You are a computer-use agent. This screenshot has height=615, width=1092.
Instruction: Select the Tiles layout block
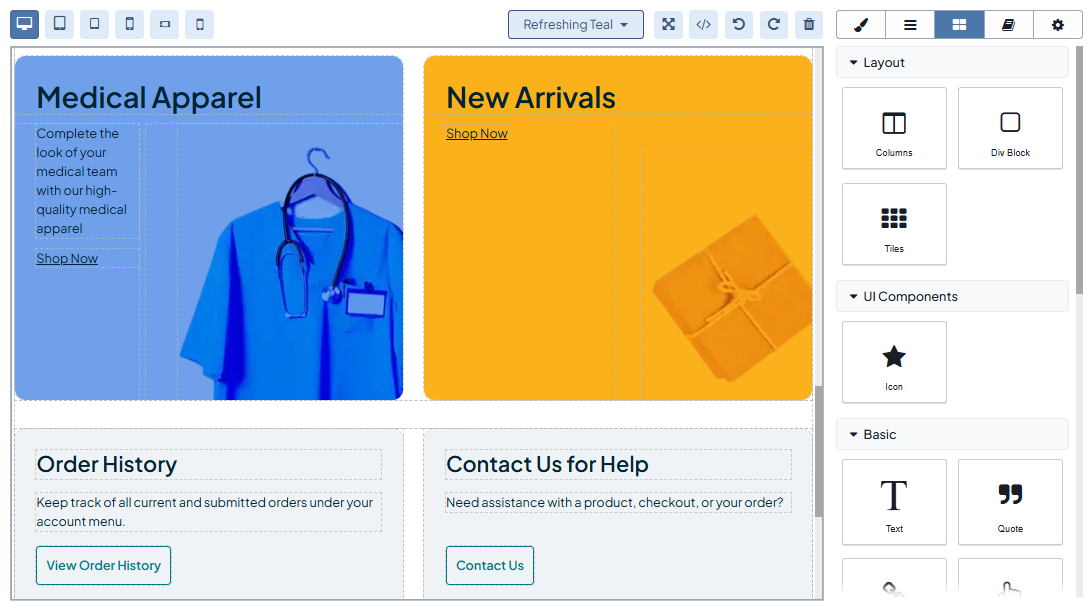pyautogui.click(x=894, y=224)
